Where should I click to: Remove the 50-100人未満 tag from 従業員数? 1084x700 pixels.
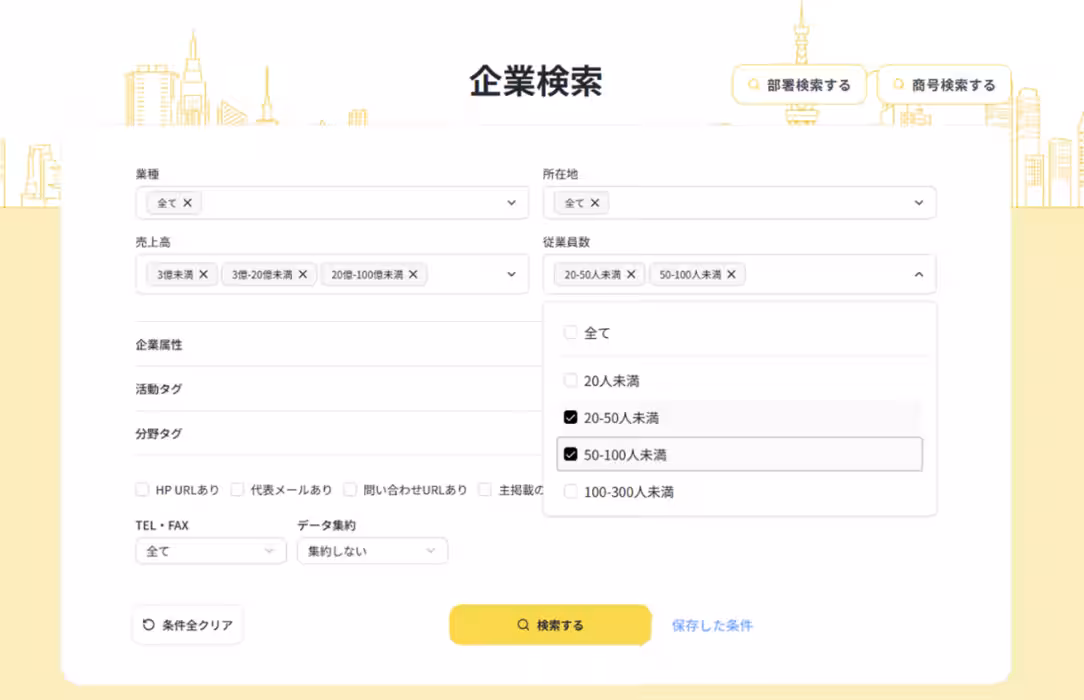(x=731, y=274)
